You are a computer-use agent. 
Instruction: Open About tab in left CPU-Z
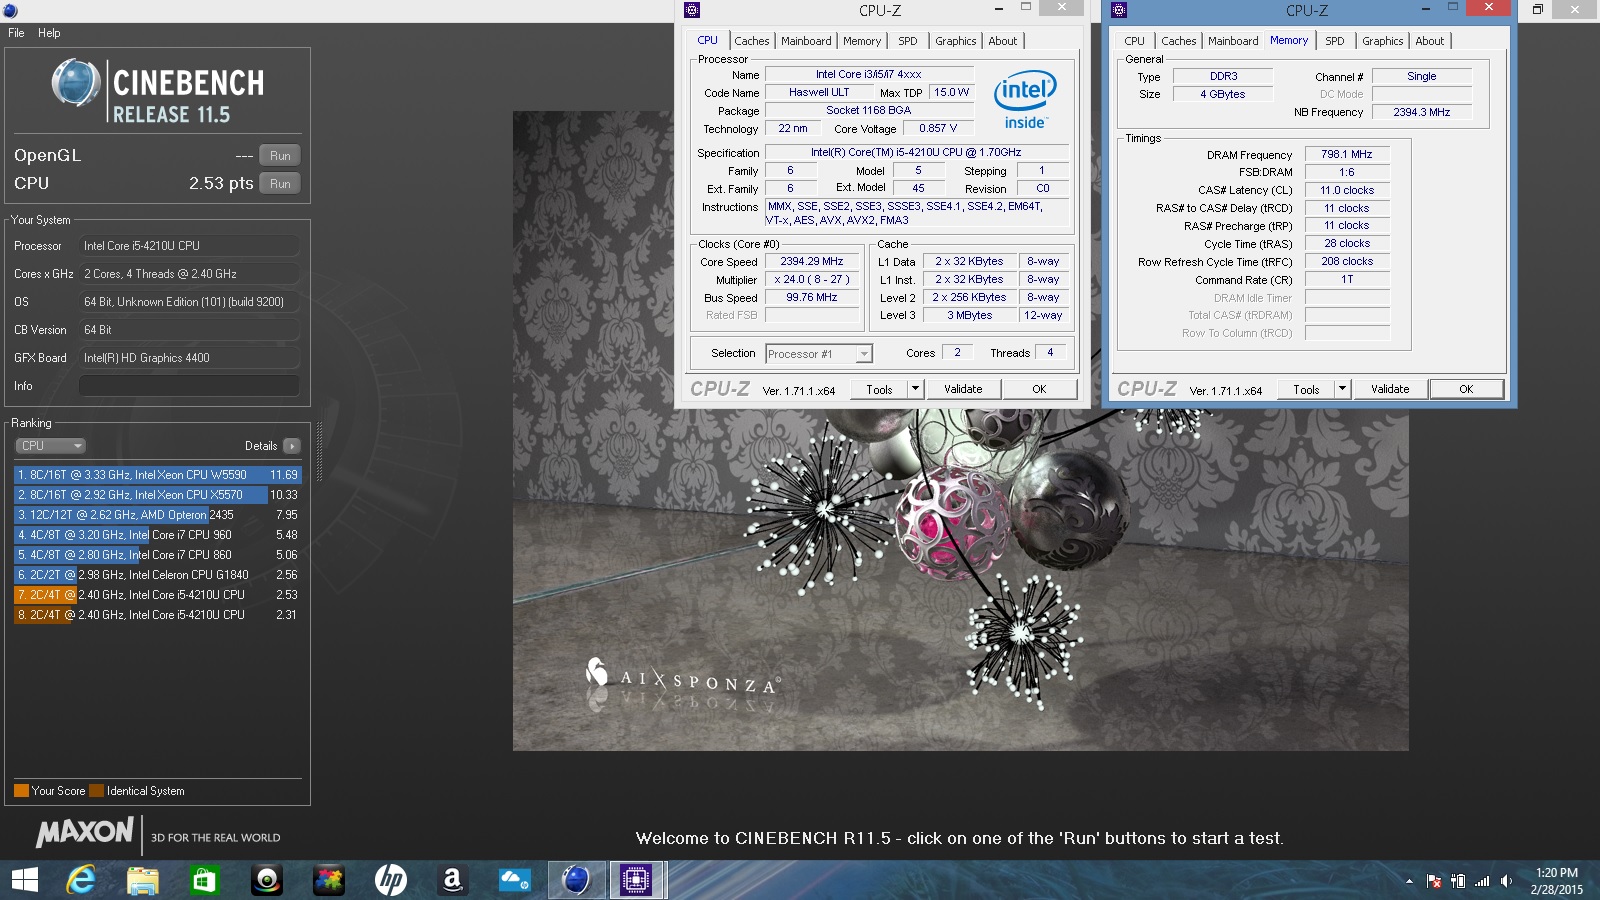point(1003,41)
